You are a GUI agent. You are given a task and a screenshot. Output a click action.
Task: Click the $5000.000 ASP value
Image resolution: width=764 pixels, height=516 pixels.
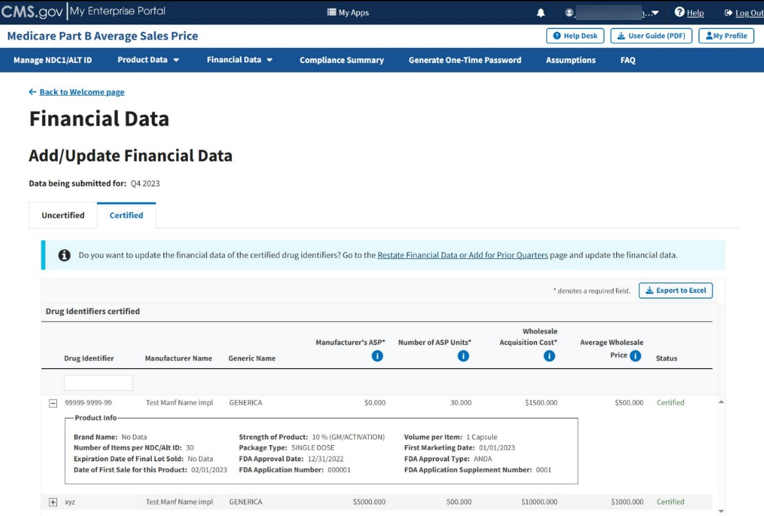(369, 502)
